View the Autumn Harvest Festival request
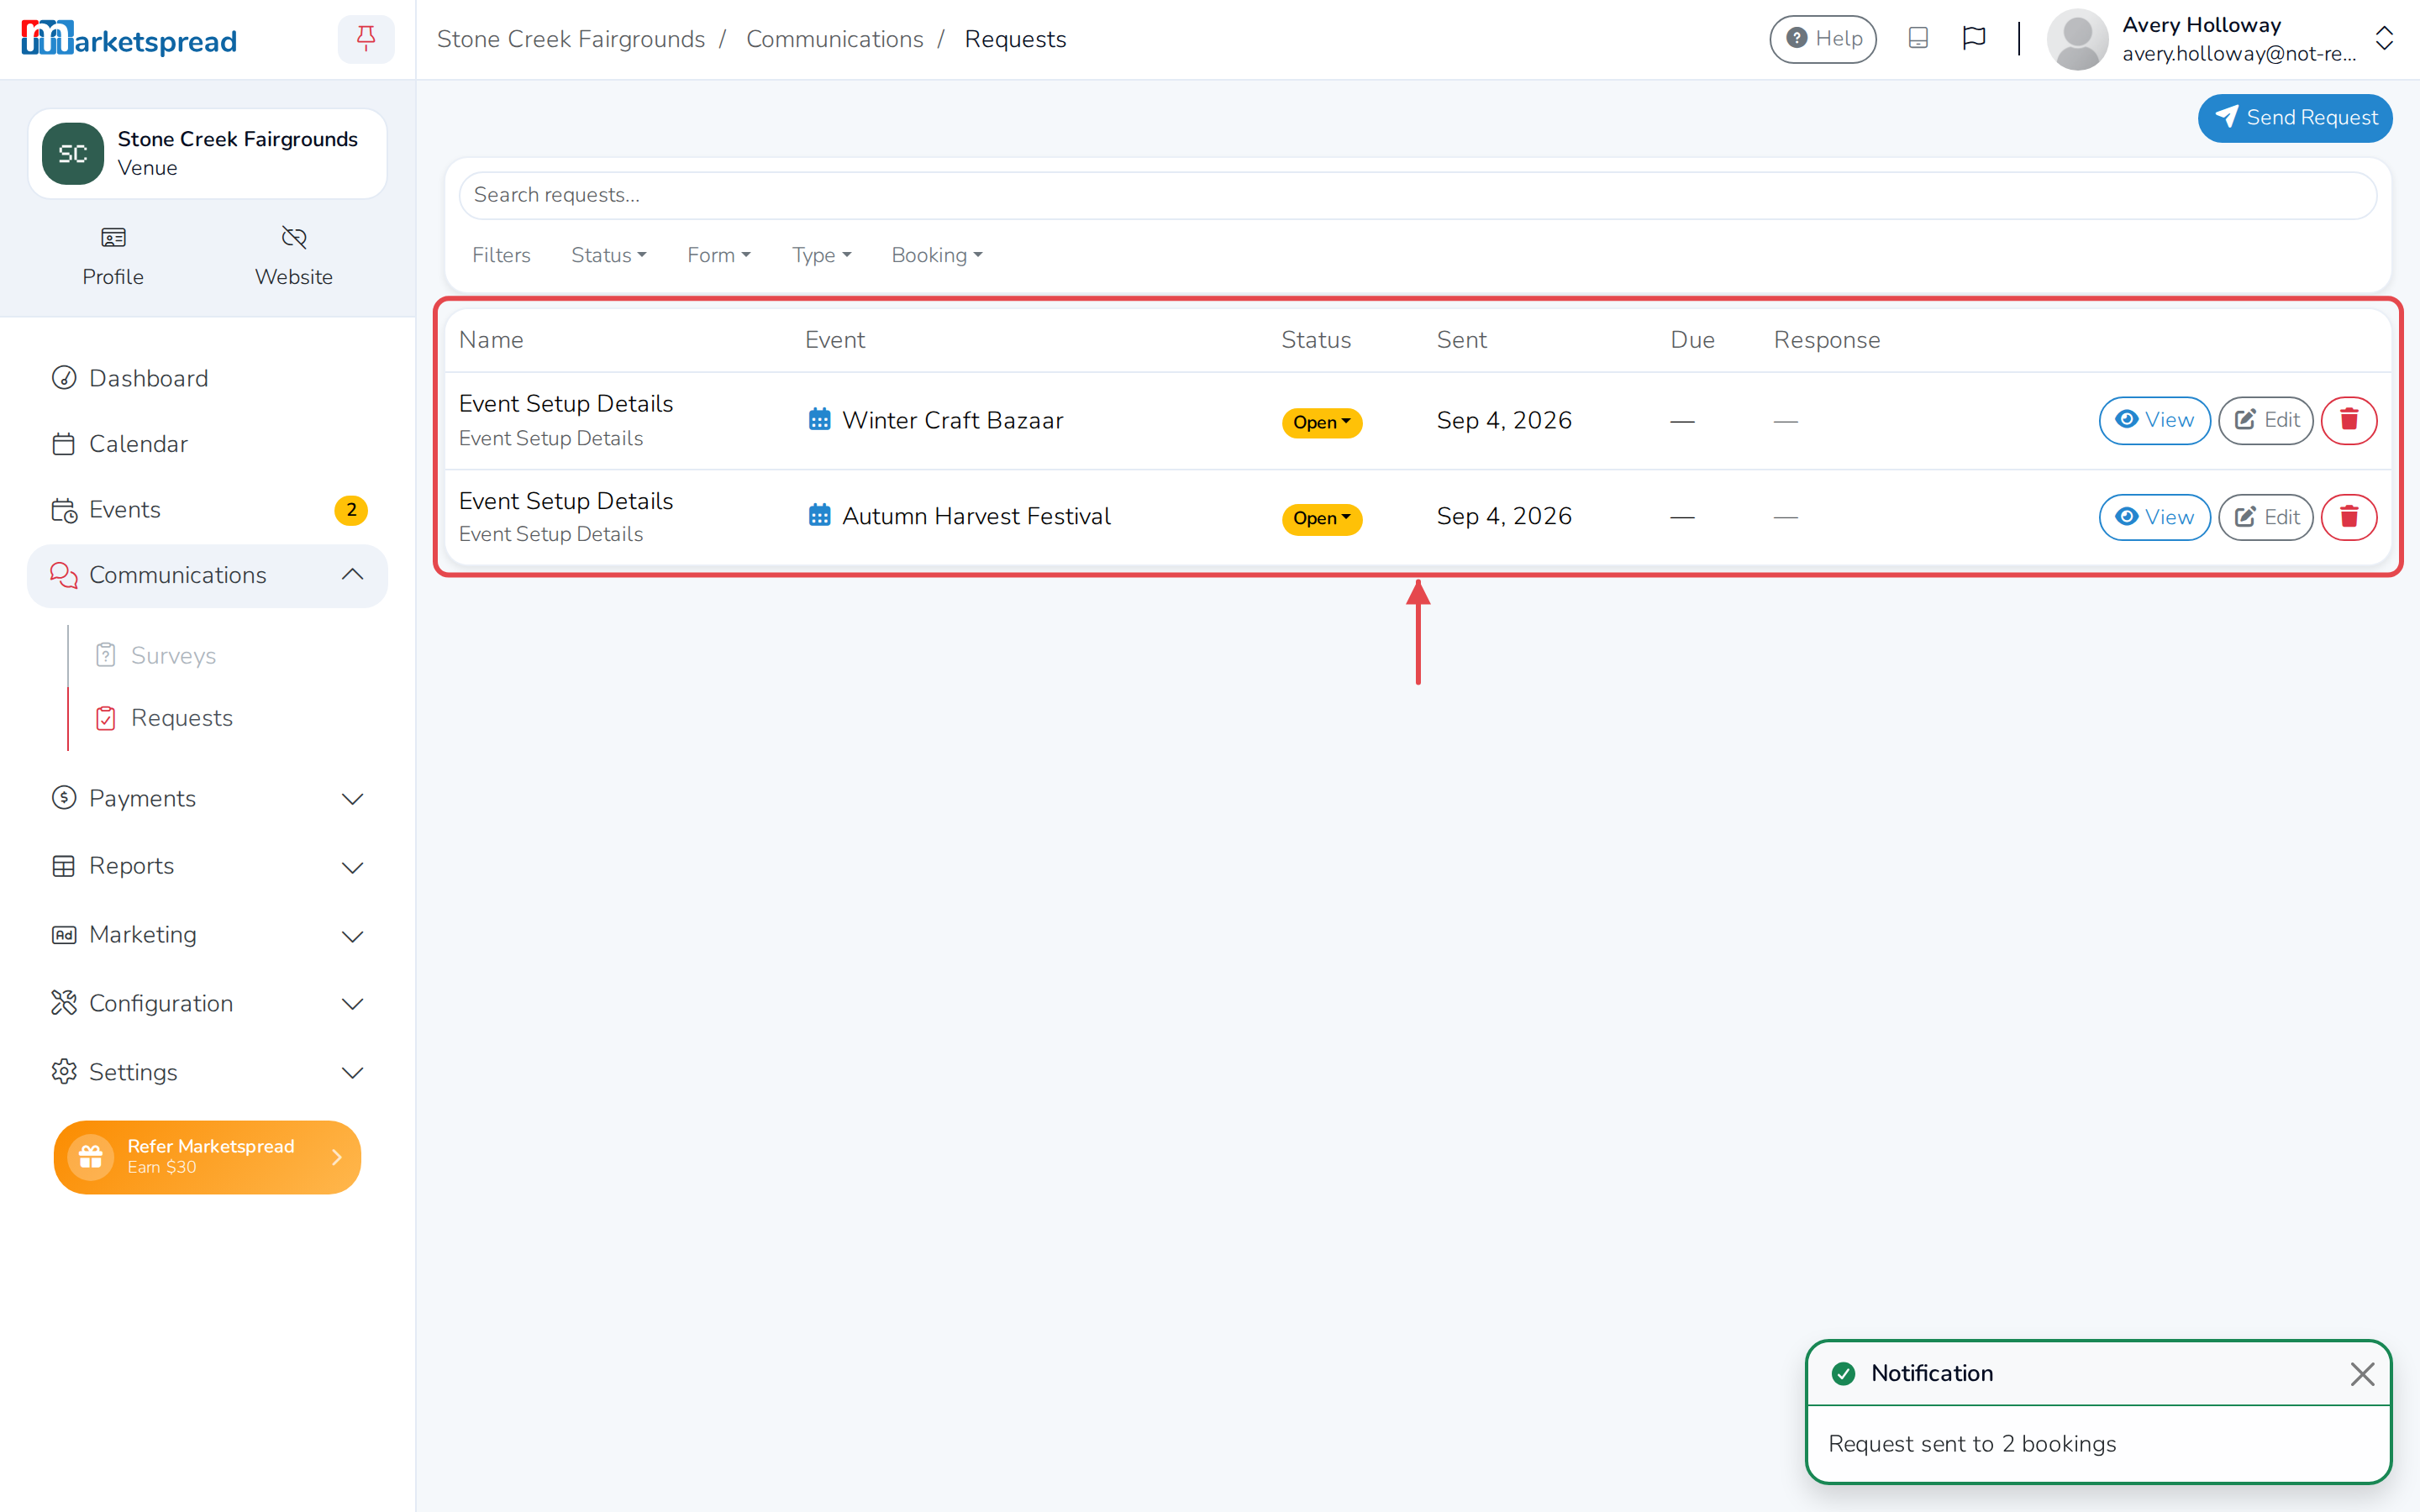 click(2154, 517)
